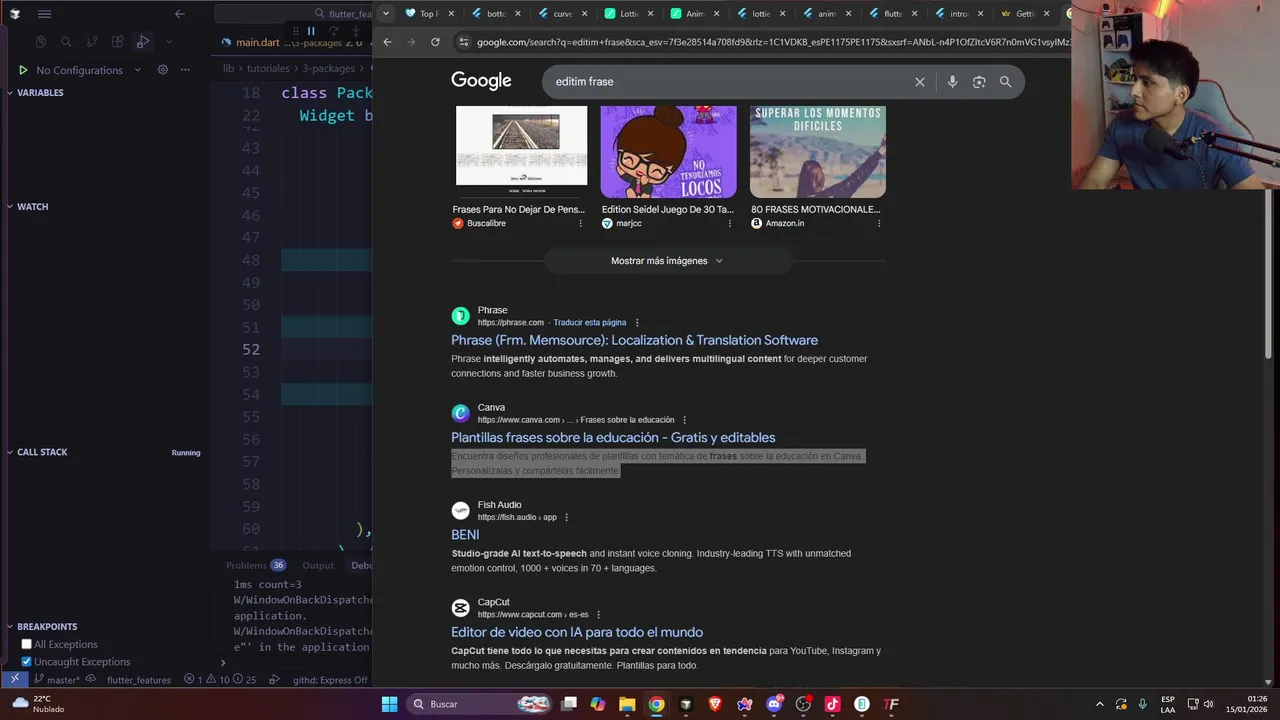
Task: Open the Buscalibre railroad image thumbnail
Action: [521, 146]
